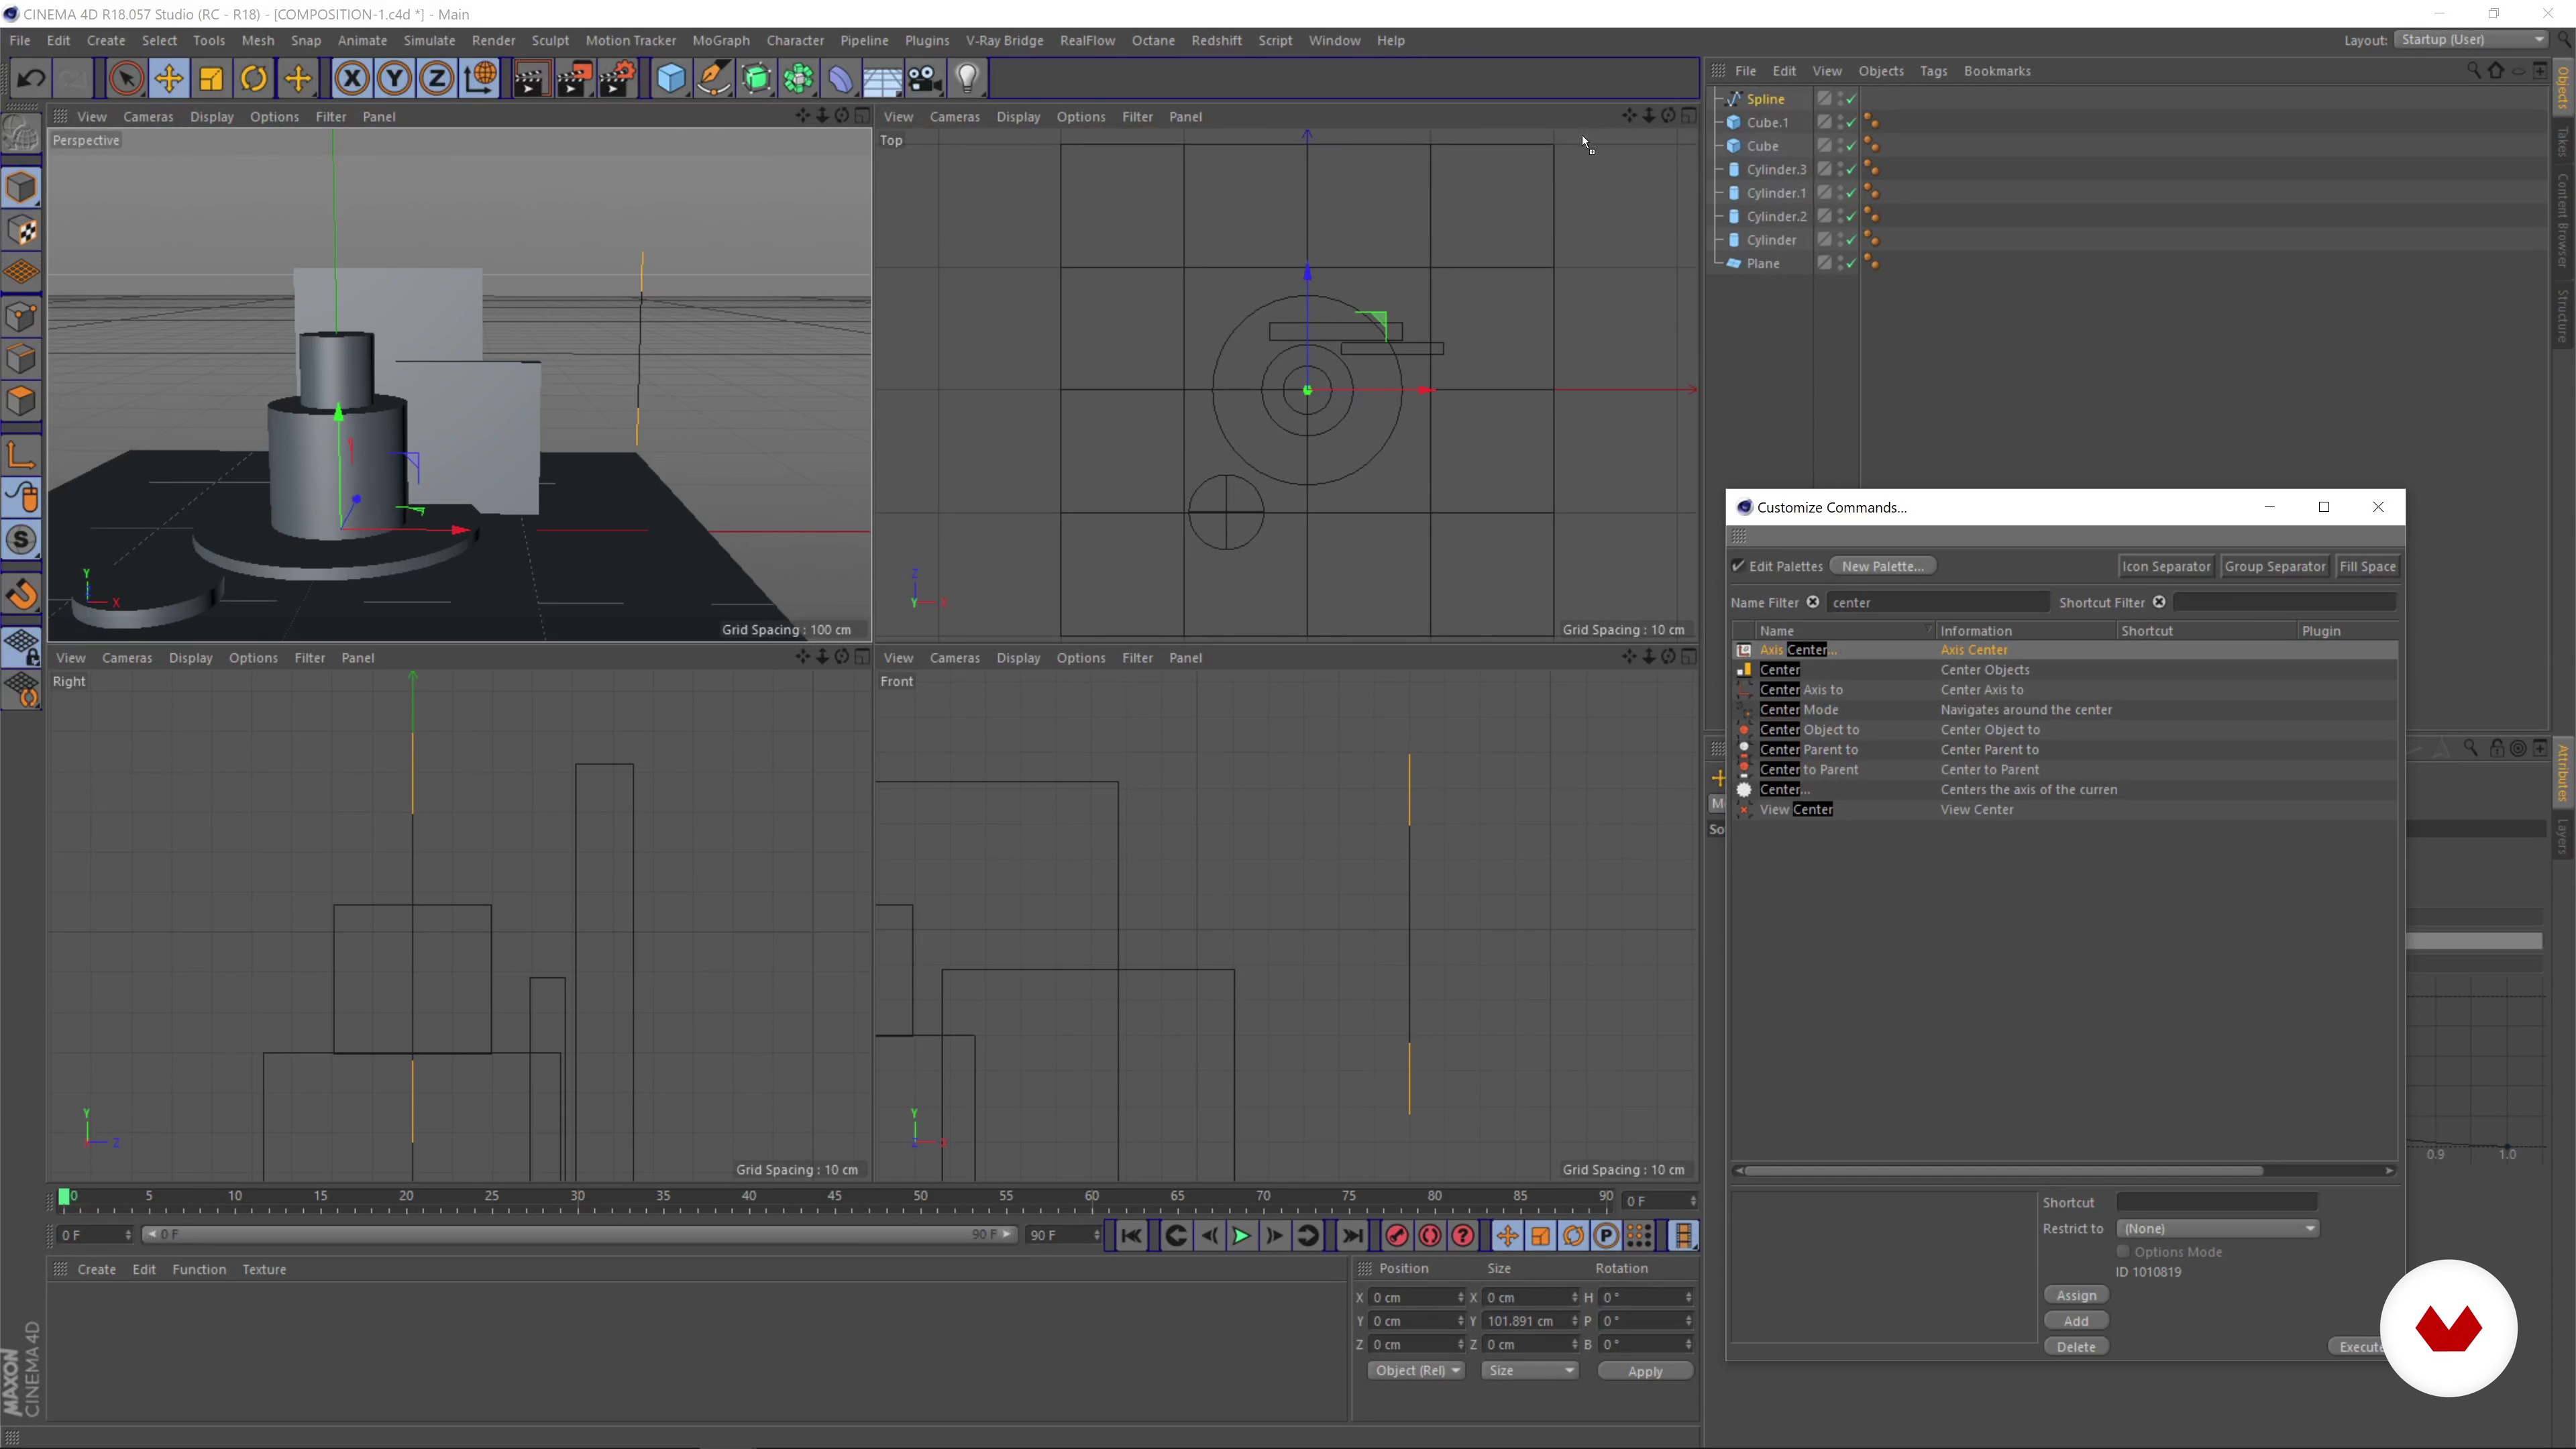The height and width of the screenshot is (1449, 2576).
Task: Open the Restrict to dropdown
Action: pyautogui.click(x=2217, y=1228)
